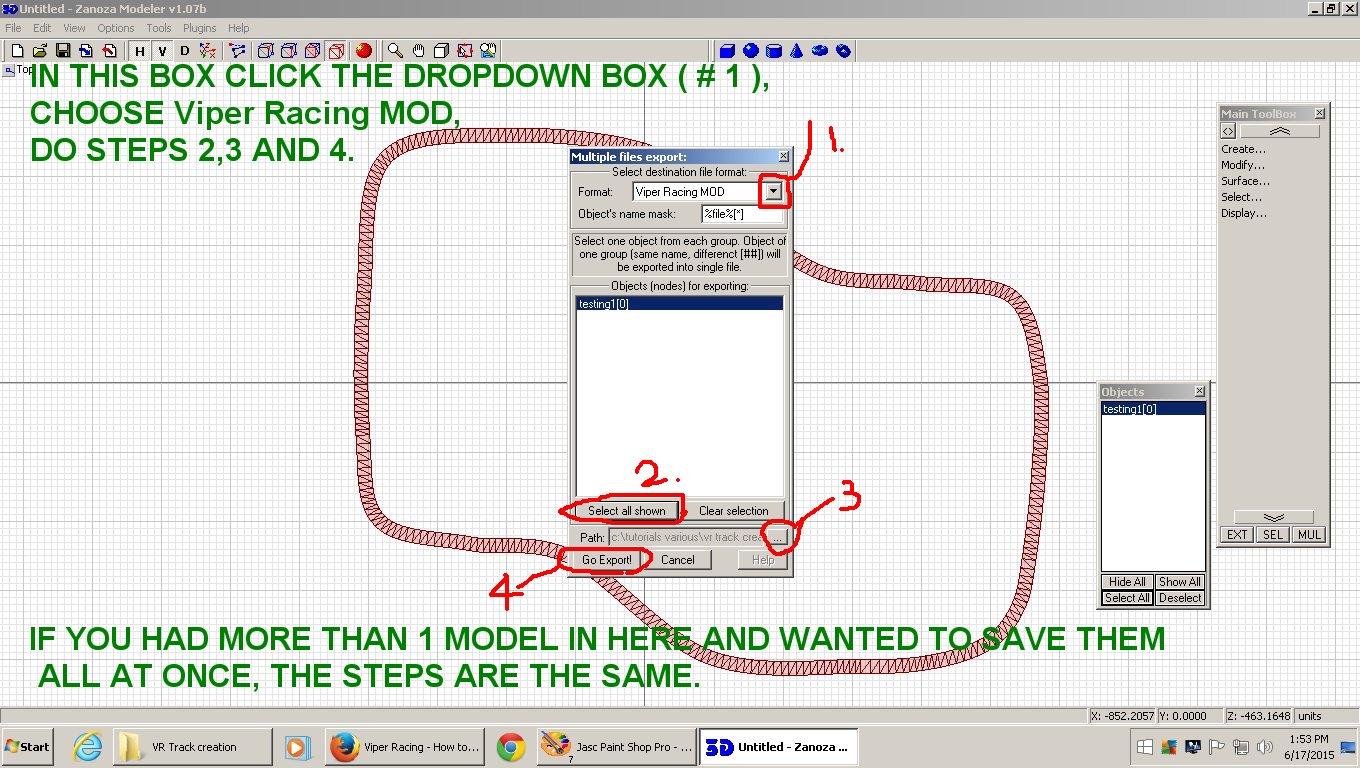Open the File menu
Viewport: 1360px width, 768px height.
click(x=13, y=28)
